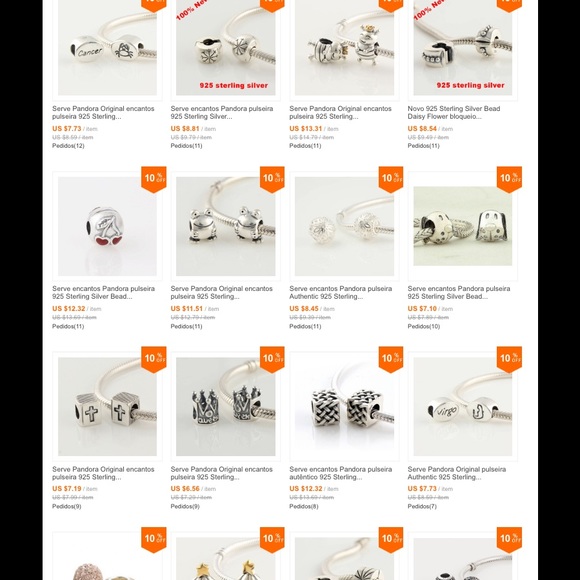
Task: Open 'Serve Pandora Original pulseira Authentic' Virgo link
Action: (x=457, y=473)
